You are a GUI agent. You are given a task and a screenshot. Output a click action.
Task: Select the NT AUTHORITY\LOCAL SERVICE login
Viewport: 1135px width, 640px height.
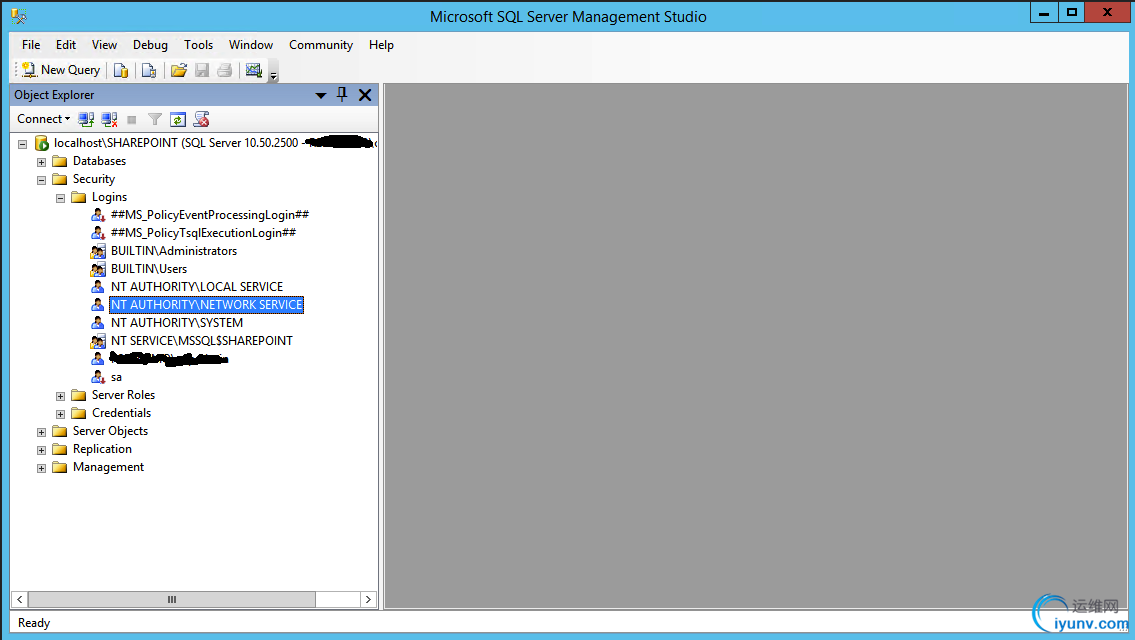click(x=197, y=287)
